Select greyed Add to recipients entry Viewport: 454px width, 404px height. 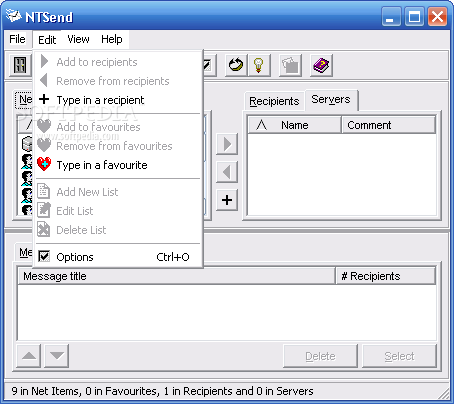coord(118,62)
